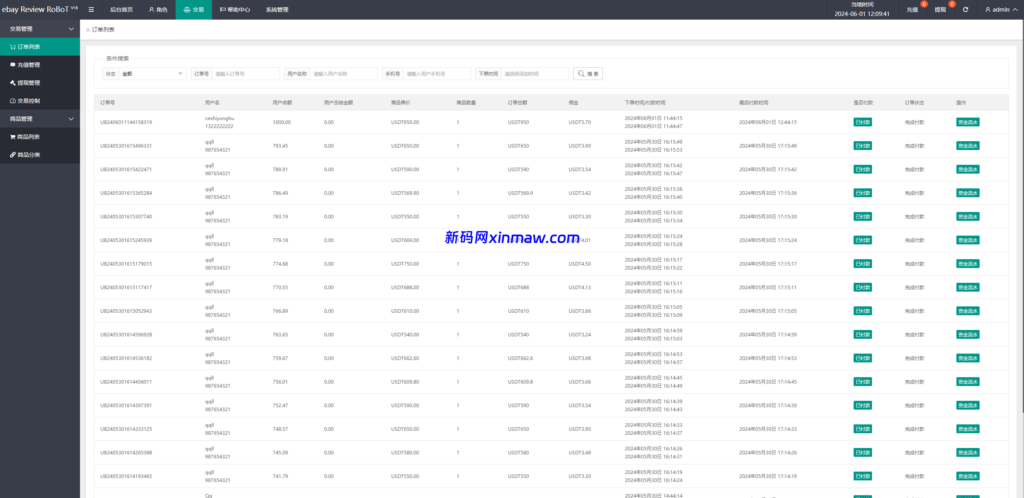Image resolution: width=1024 pixels, height=498 pixels.
Task: Focus the 用户名称 search field
Action: click(x=344, y=74)
